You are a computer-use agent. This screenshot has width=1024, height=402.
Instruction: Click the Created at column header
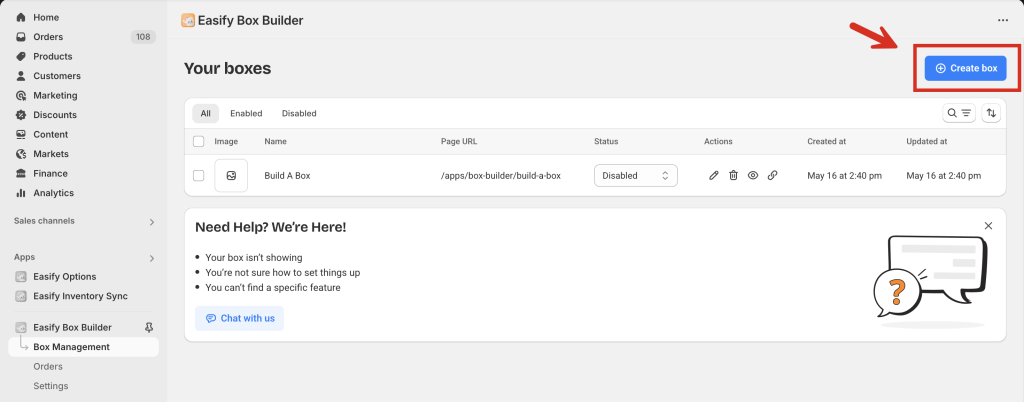(x=827, y=142)
